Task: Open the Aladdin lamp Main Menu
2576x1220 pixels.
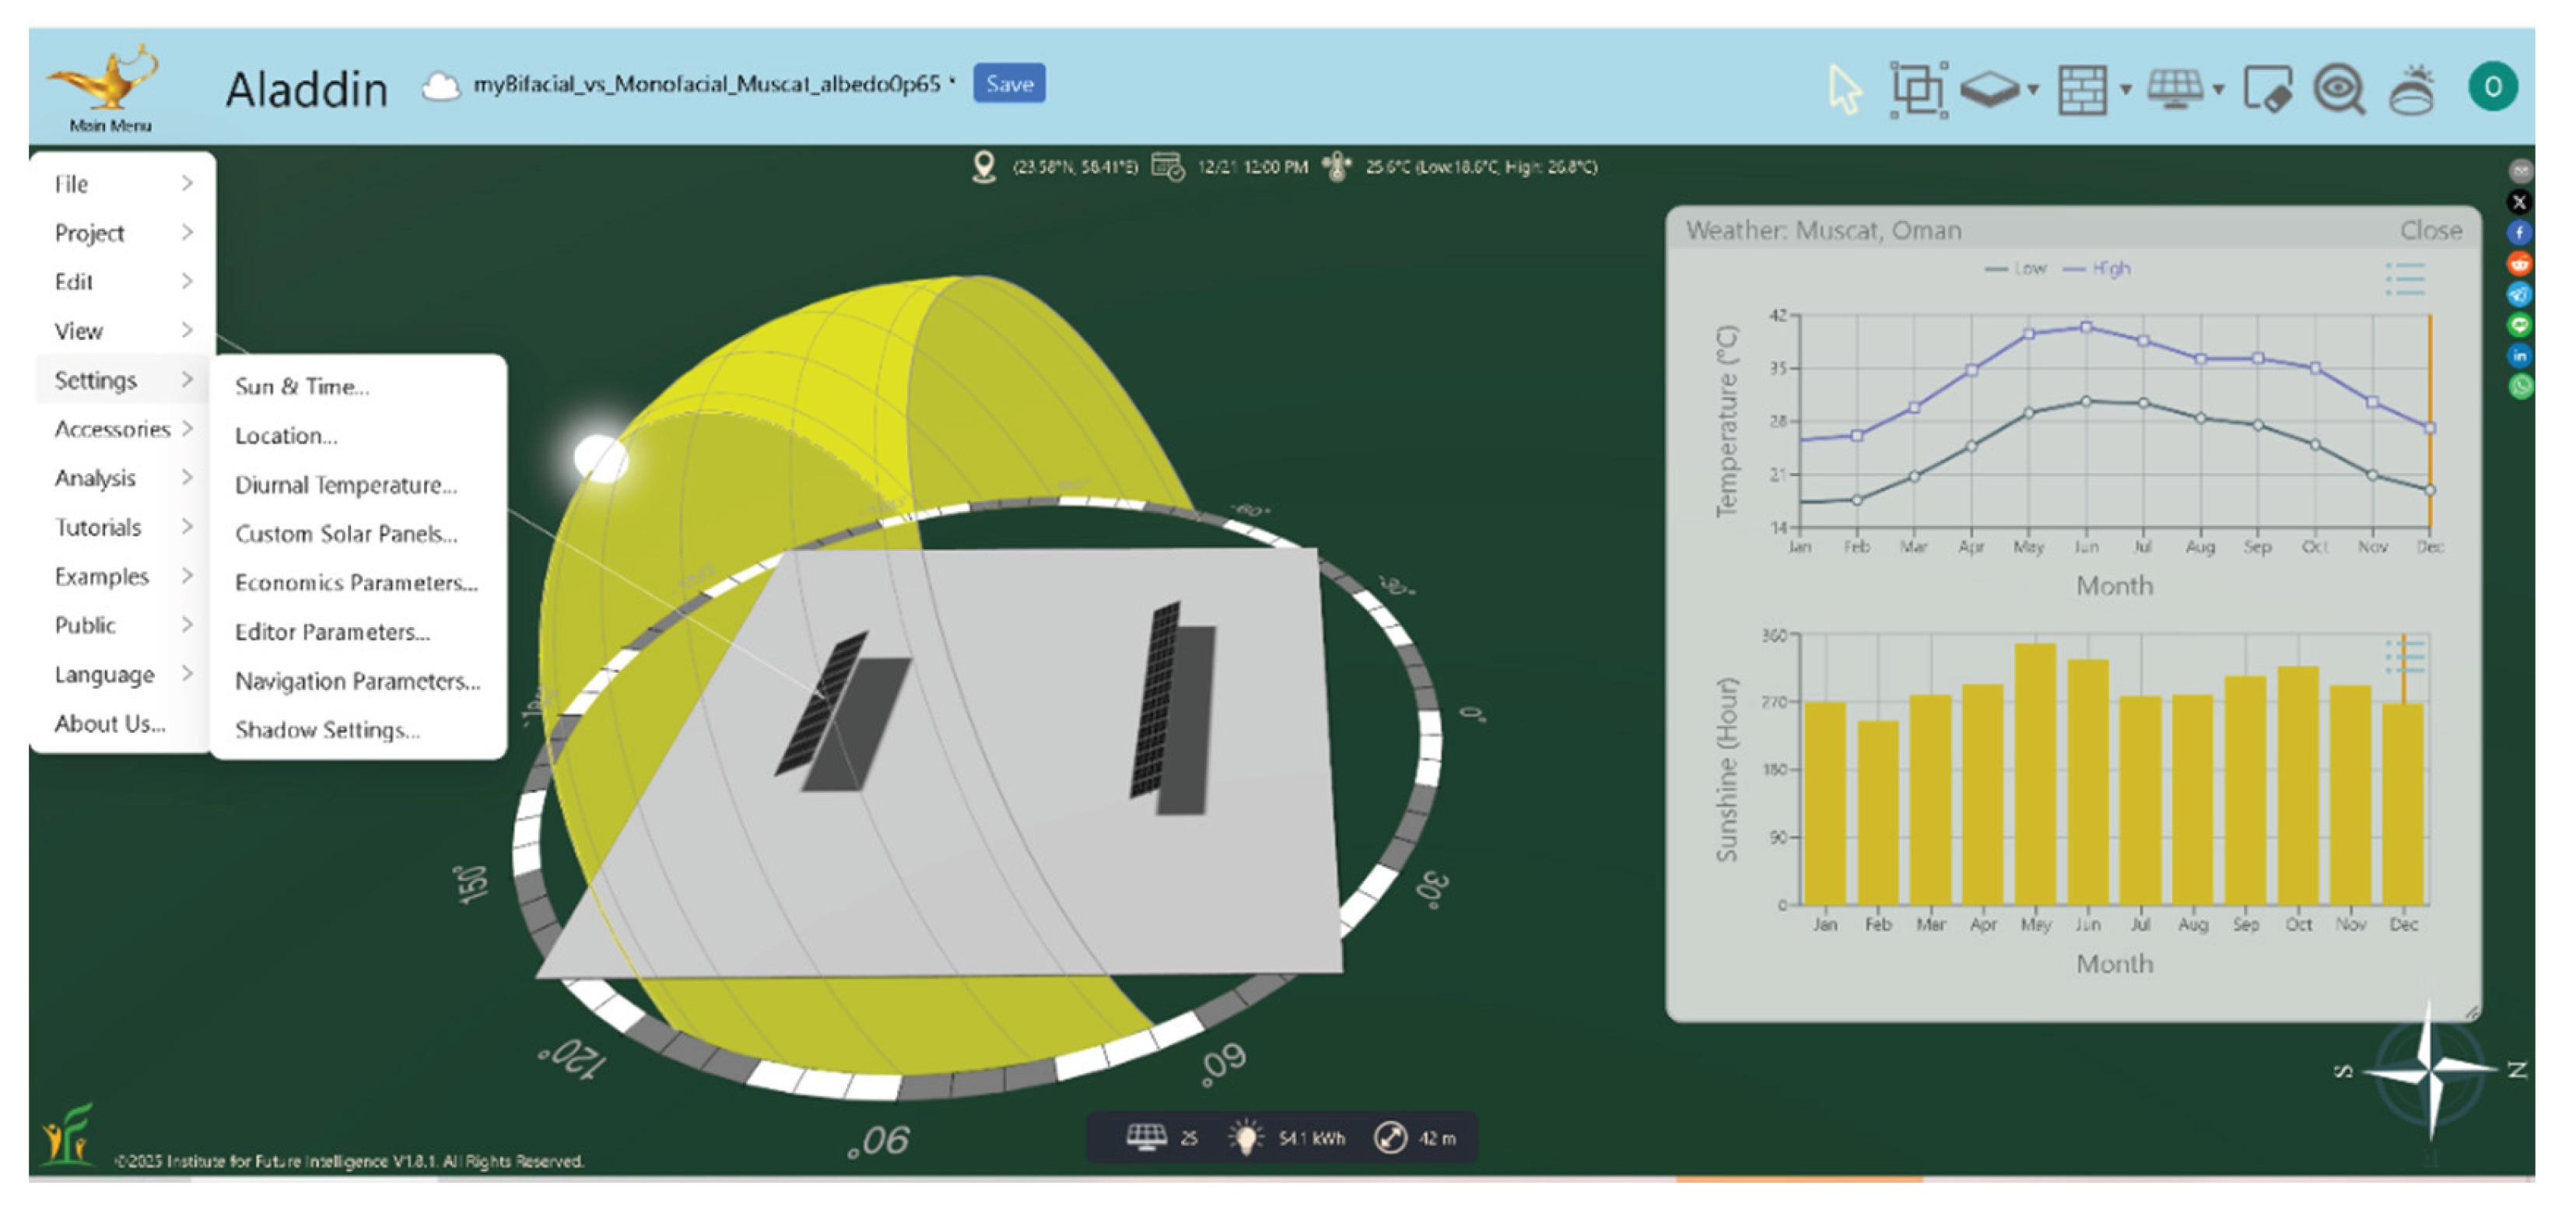Action: [107, 86]
